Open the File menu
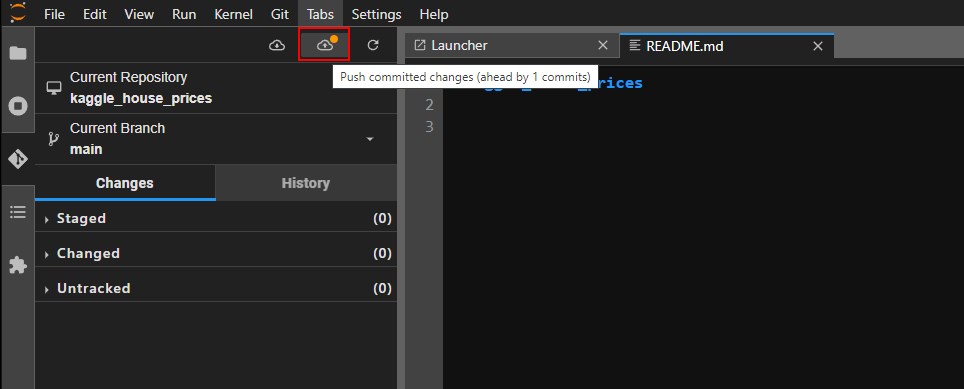This screenshot has width=964, height=389. click(x=55, y=14)
